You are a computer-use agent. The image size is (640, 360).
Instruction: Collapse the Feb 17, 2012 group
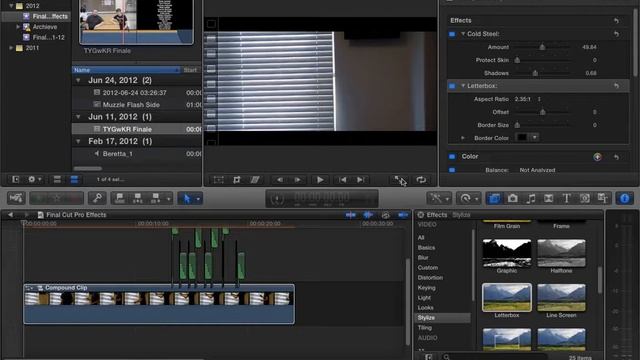click(78, 142)
